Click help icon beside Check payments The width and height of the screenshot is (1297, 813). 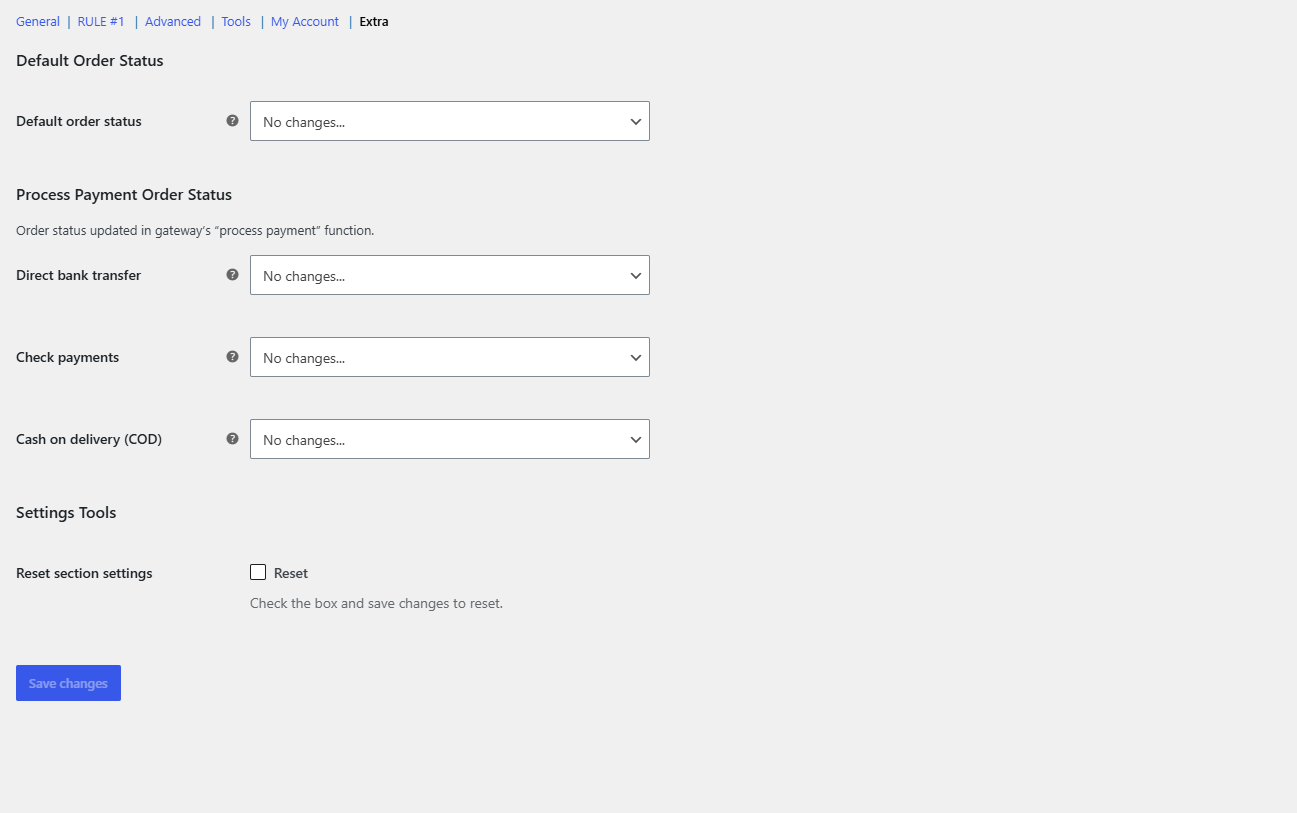(x=232, y=357)
